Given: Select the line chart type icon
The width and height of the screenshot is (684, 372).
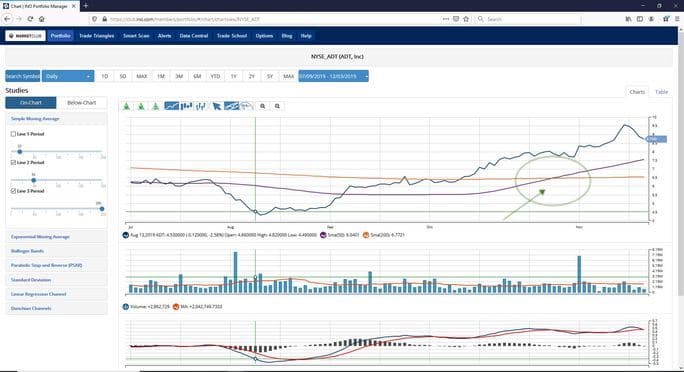Looking at the screenshot, I should click(171, 106).
